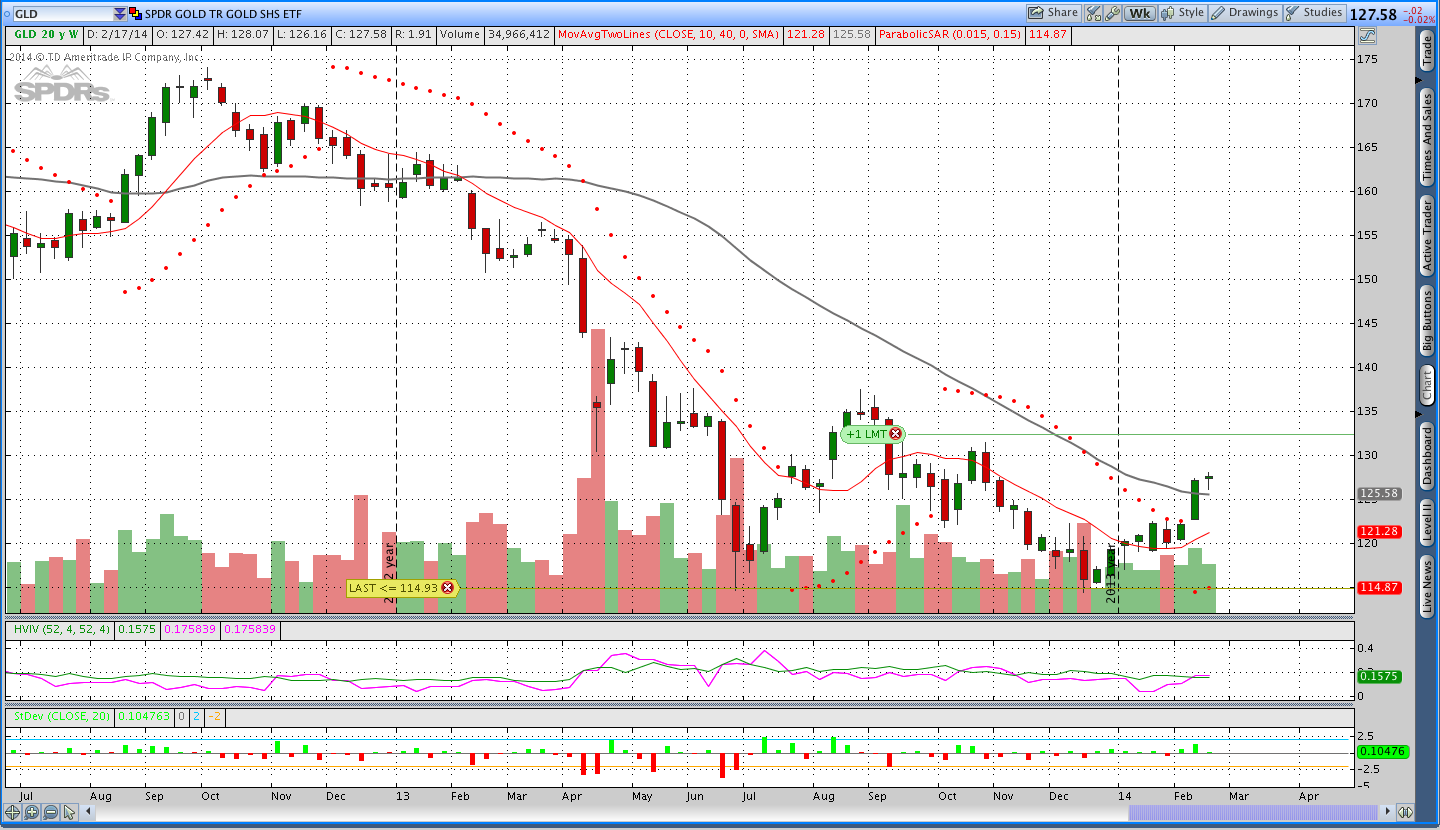Image resolution: width=1440 pixels, height=830 pixels.
Task: Click the small circle left of symbol box
Action: coord(7,14)
